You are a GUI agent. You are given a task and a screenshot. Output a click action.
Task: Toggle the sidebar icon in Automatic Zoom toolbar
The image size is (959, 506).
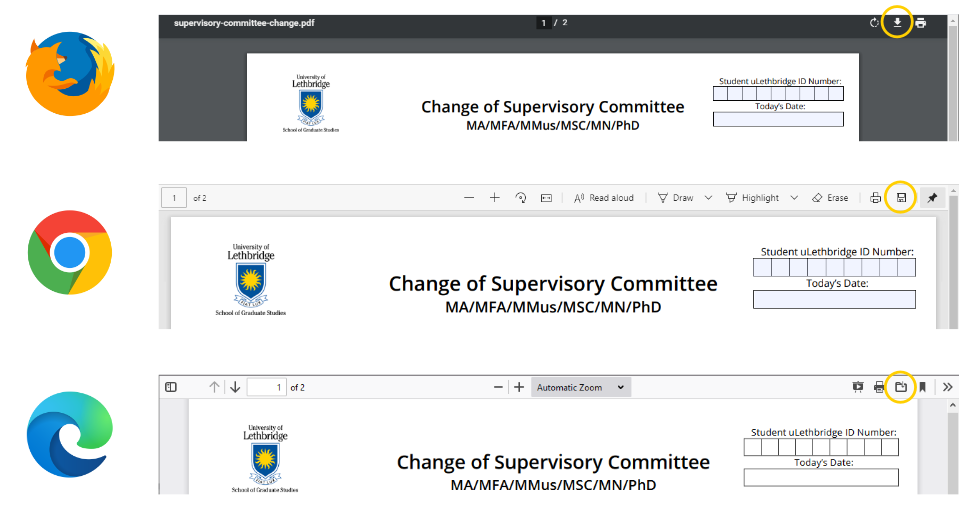click(x=171, y=387)
